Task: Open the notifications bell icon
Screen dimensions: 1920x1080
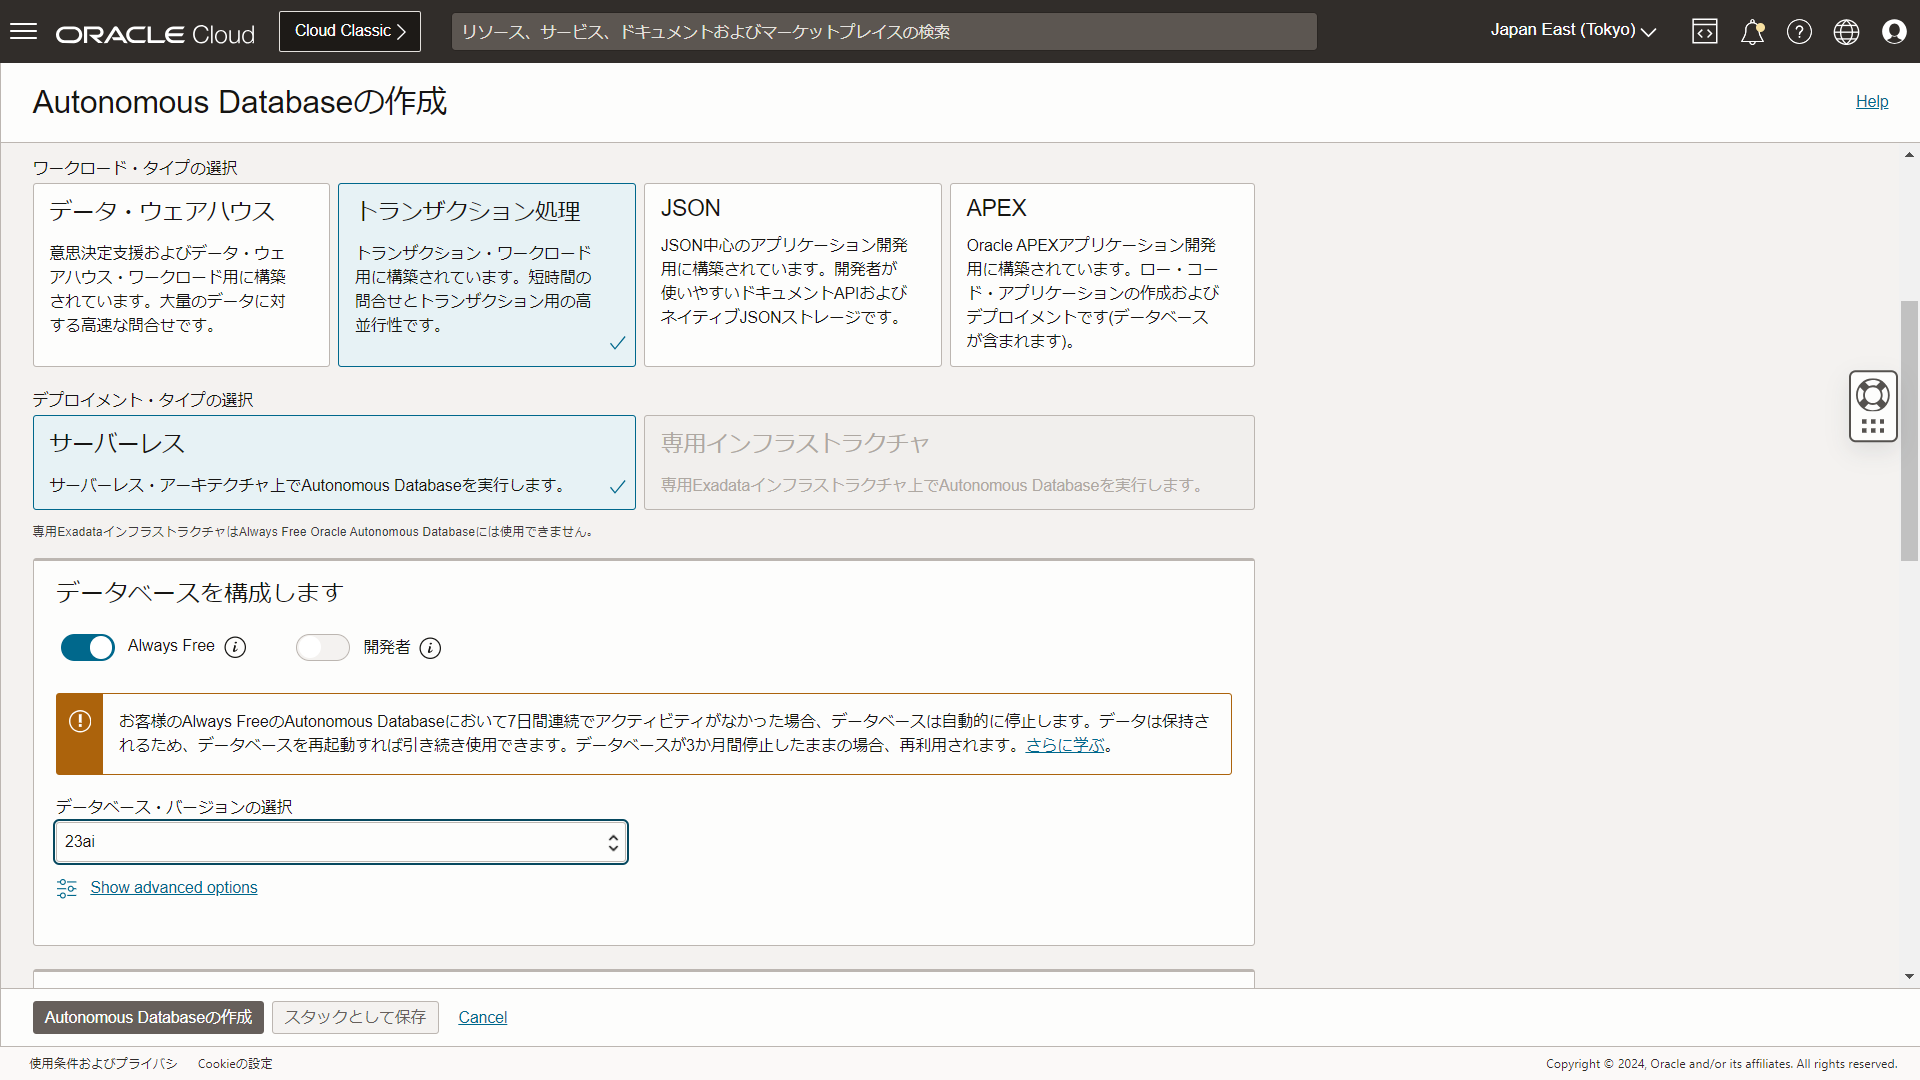Action: (1751, 31)
